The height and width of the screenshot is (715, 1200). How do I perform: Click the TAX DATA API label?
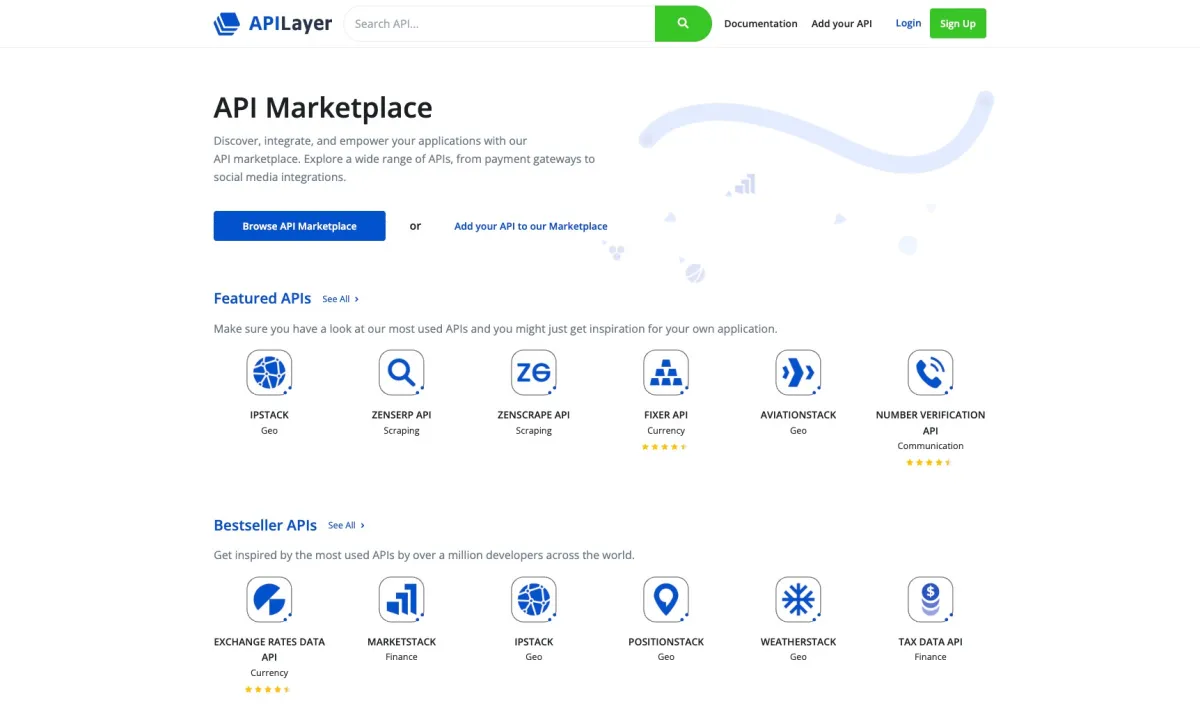[x=930, y=642]
